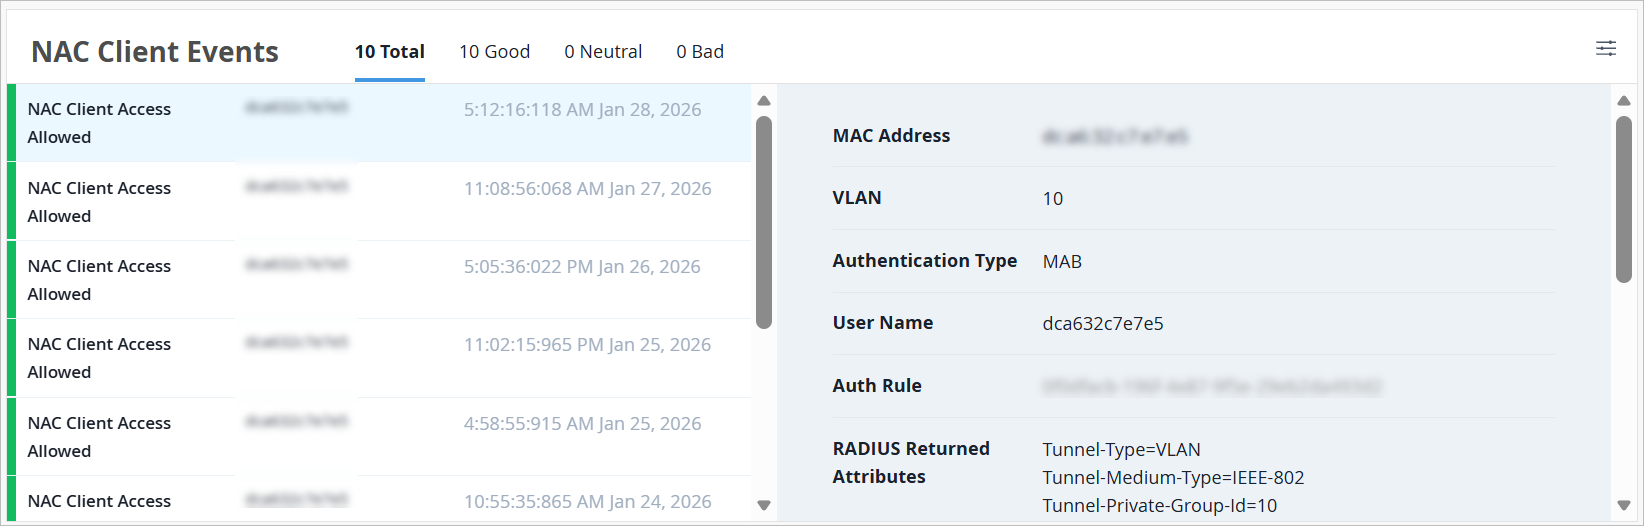
Task: Click the blurred Auth Rule value
Action: coord(1212,387)
